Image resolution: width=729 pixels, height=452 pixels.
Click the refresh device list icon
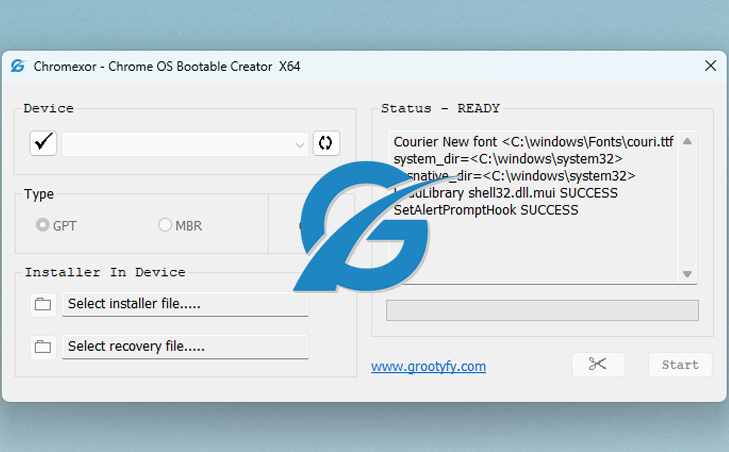pyautogui.click(x=325, y=143)
